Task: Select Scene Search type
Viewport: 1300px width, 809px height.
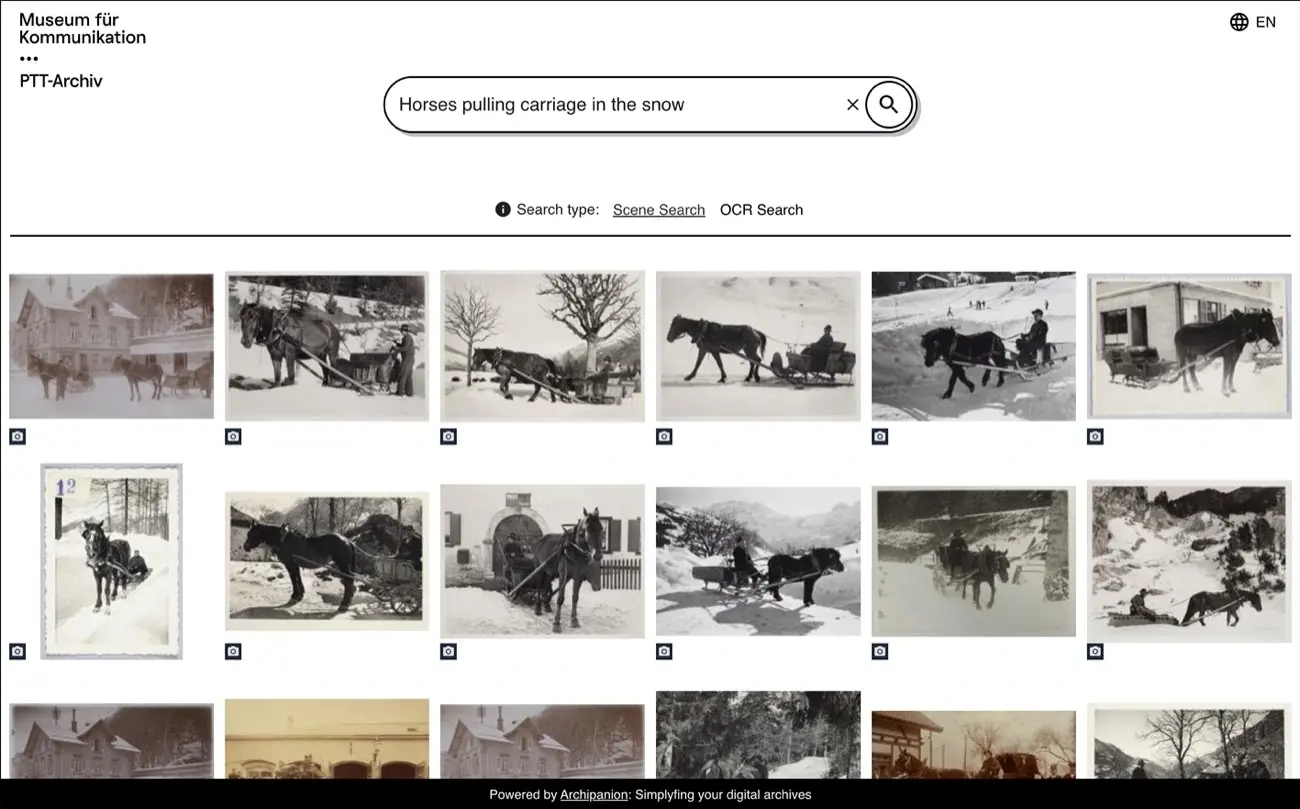Action: pyautogui.click(x=659, y=210)
